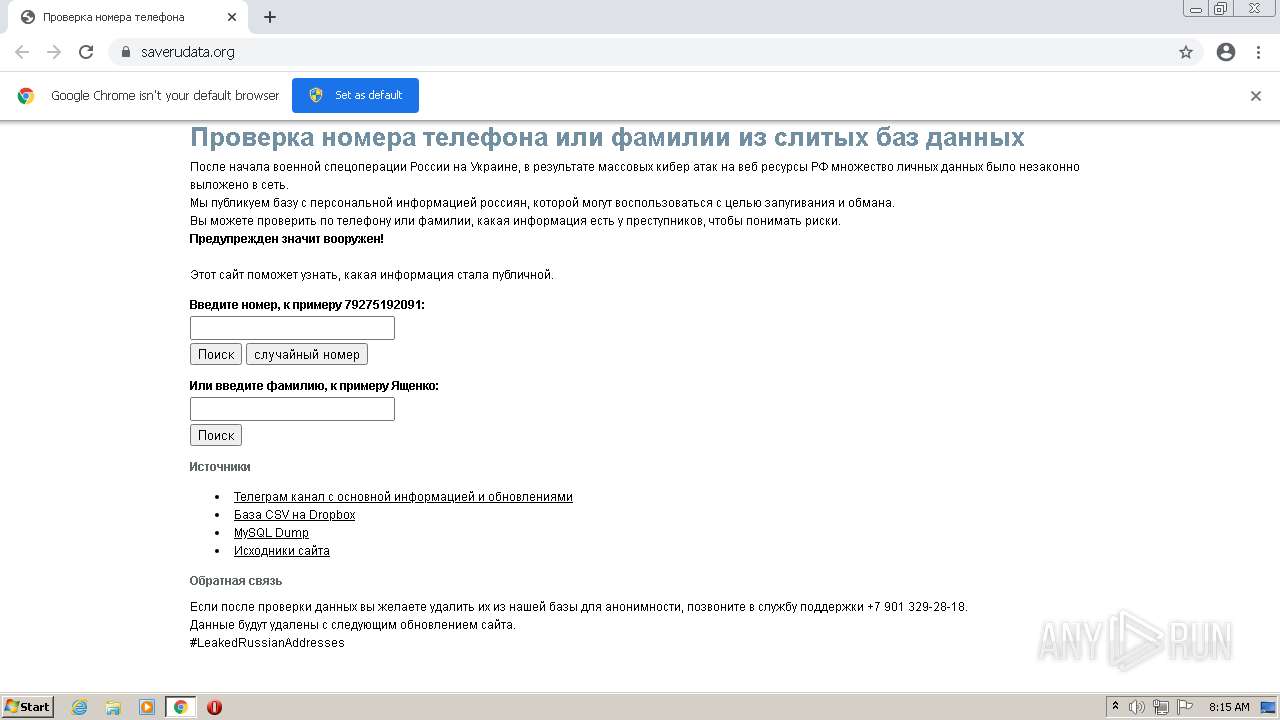The image size is (1280, 720).
Task: Focus the phone number input field
Action: coord(292,328)
